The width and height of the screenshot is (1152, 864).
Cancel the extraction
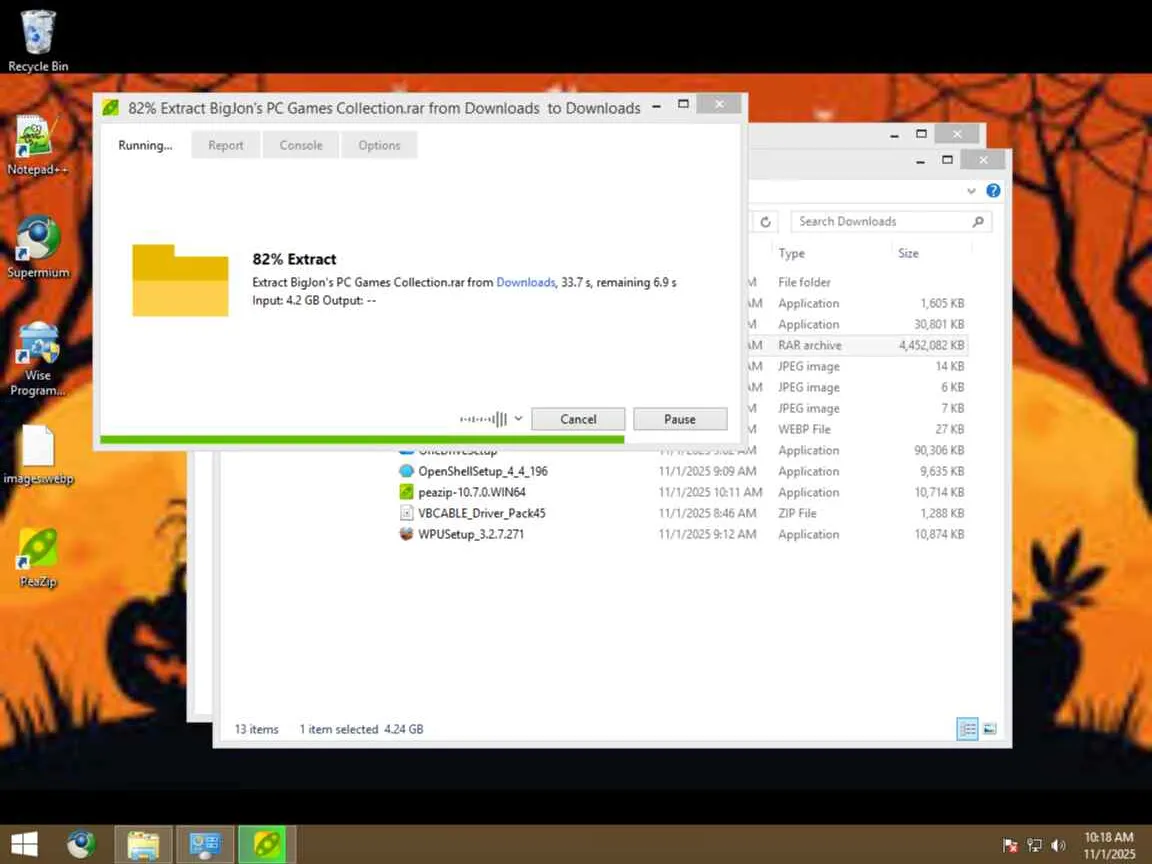pyautogui.click(x=578, y=419)
